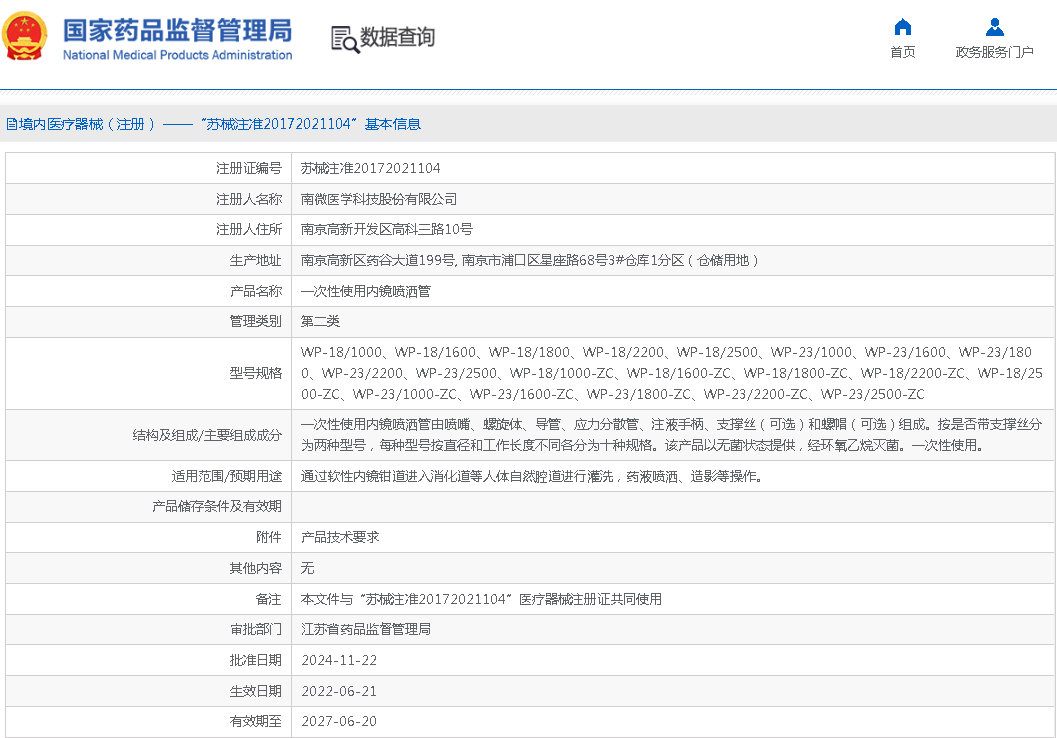Click the 注册证编号 label
The width and height of the screenshot is (1057, 738).
(x=249, y=168)
